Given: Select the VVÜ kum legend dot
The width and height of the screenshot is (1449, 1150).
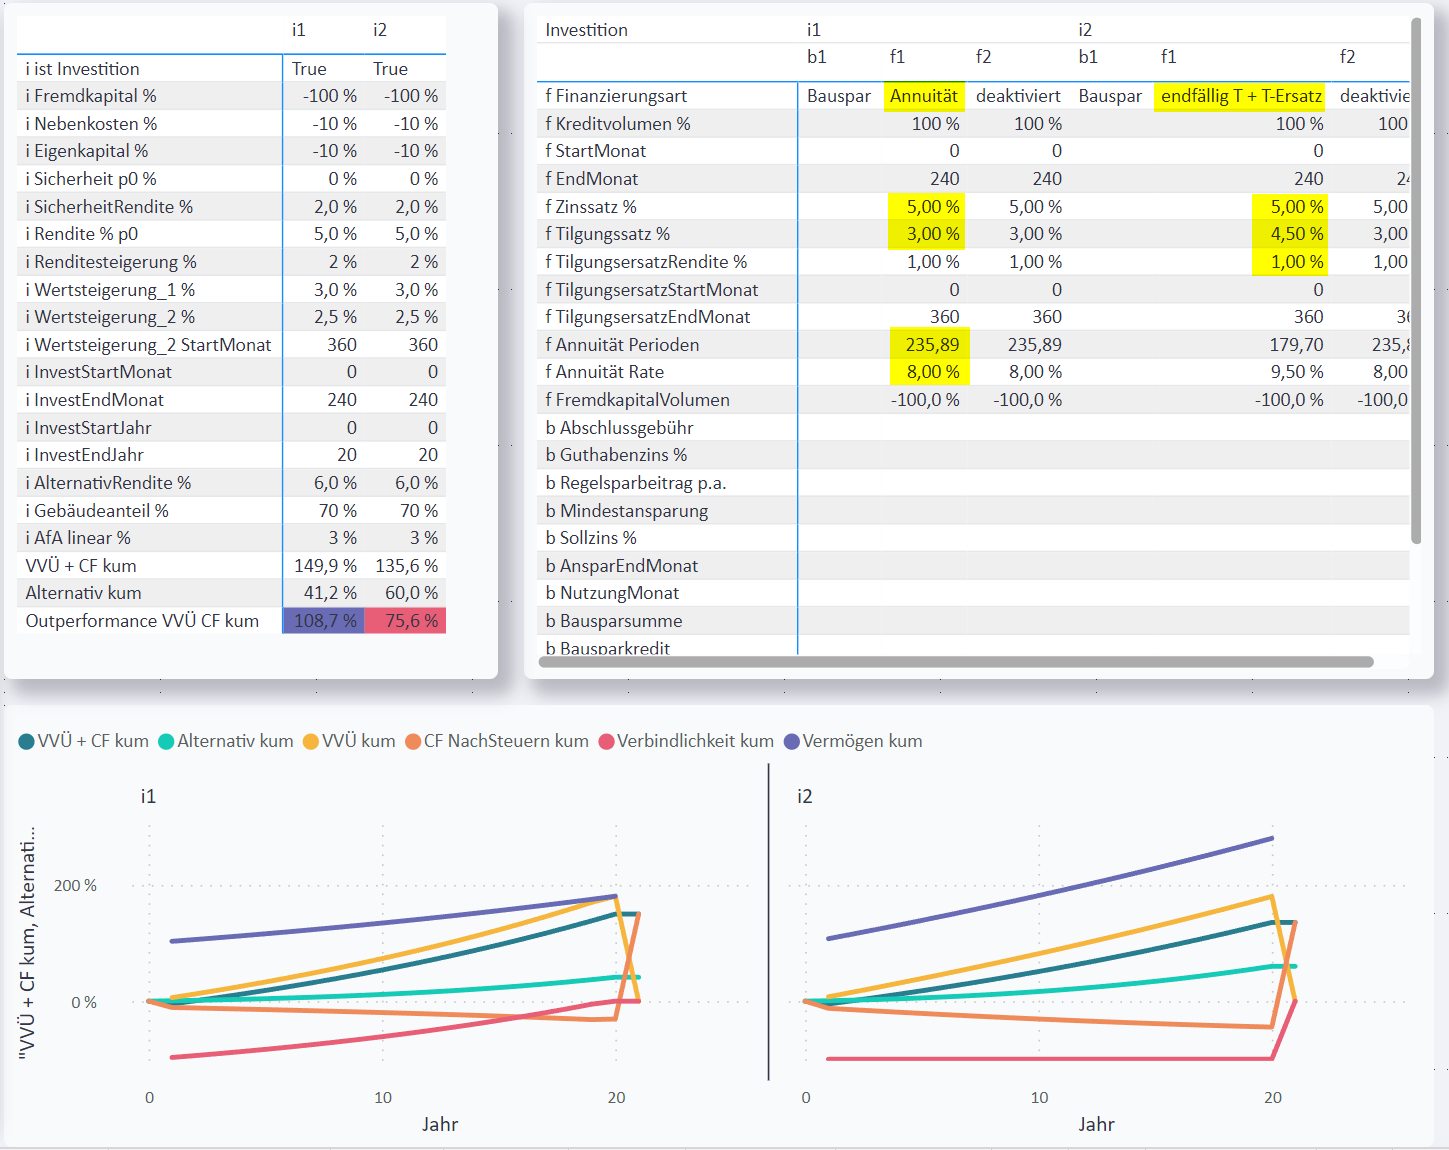Looking at the screenshot, I should (x=311, y=742).
